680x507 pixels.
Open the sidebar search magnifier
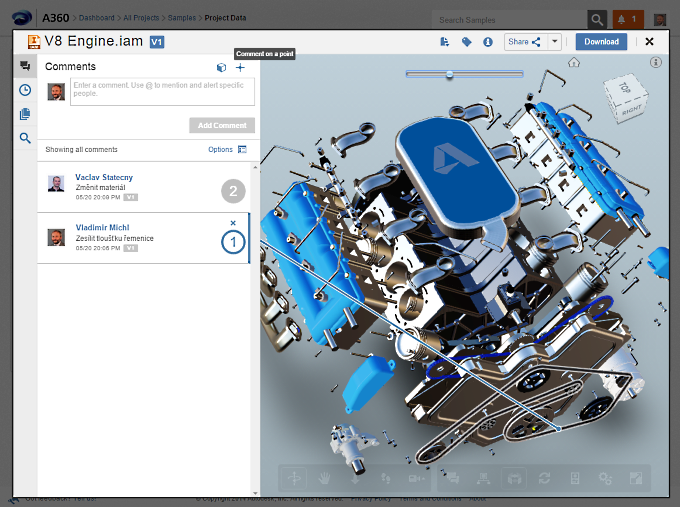pos(25,138)
